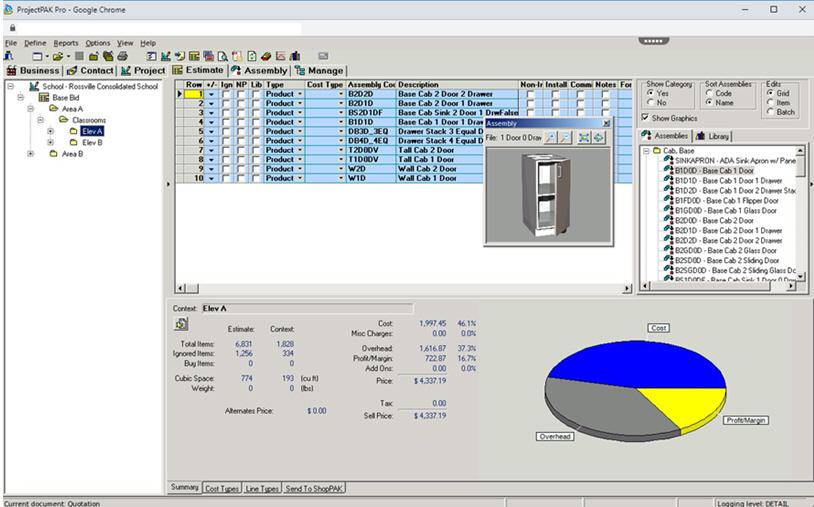Image resolution: width=814 pixels, height=507 pixels.
Task: Click the open folder icon in the toolbar
Action: [57, 56]
